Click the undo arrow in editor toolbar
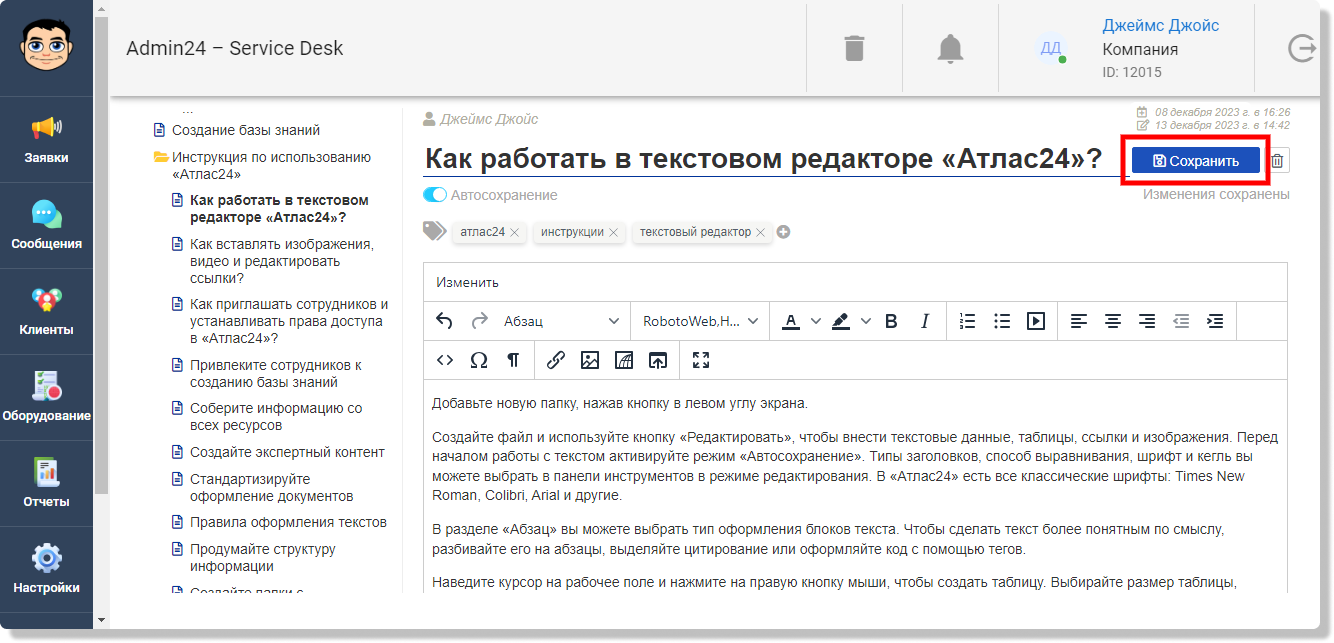 click(445, 321)
